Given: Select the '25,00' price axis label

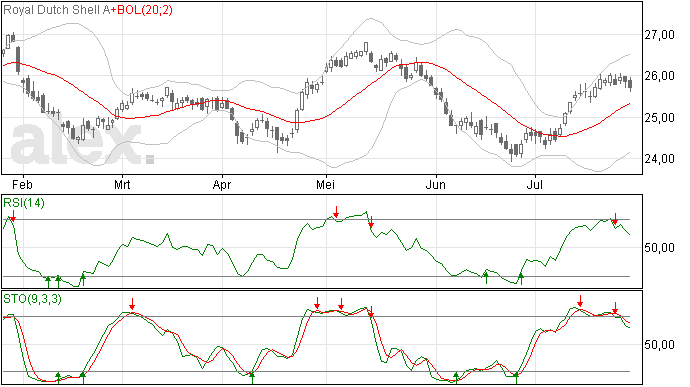Looking at the screenshot, I should coord(659,118).
